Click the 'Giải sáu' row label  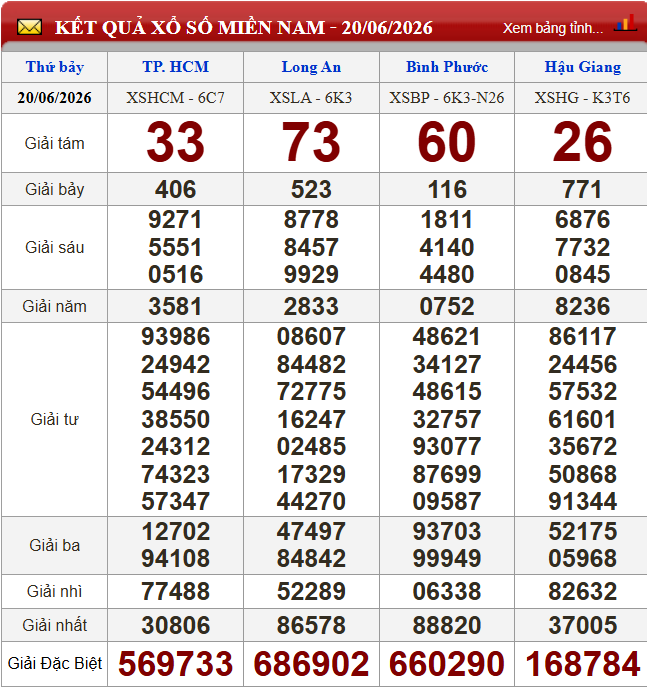click(54, 247)
